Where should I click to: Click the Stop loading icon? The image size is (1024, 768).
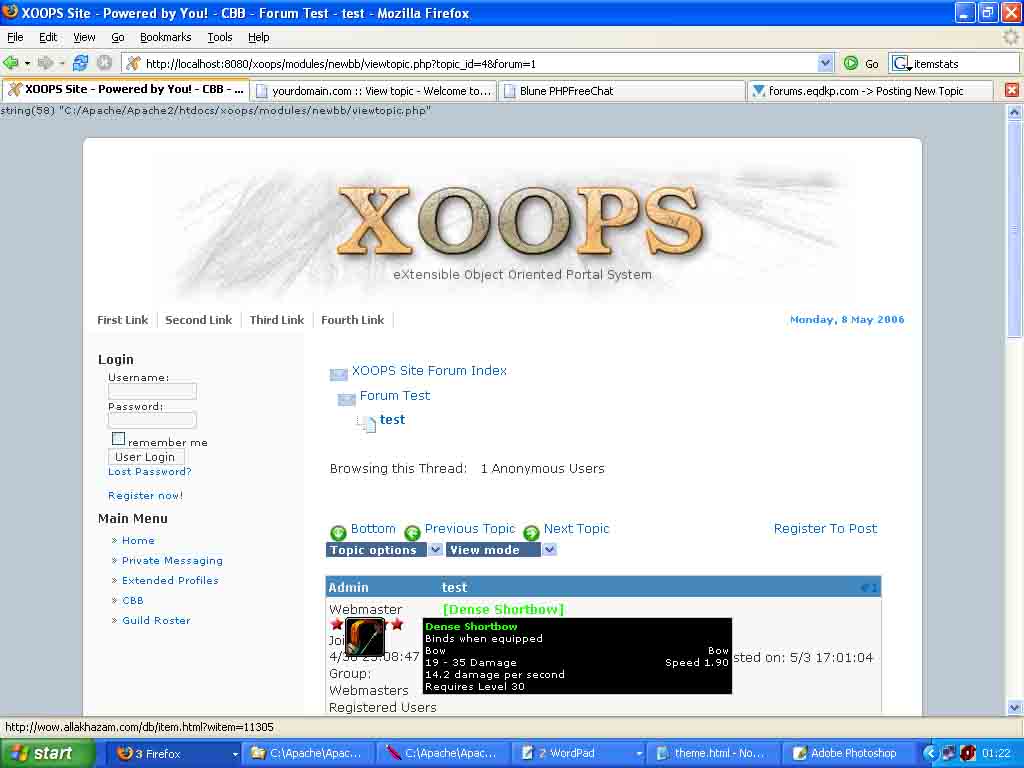click(x=104, y=63)
